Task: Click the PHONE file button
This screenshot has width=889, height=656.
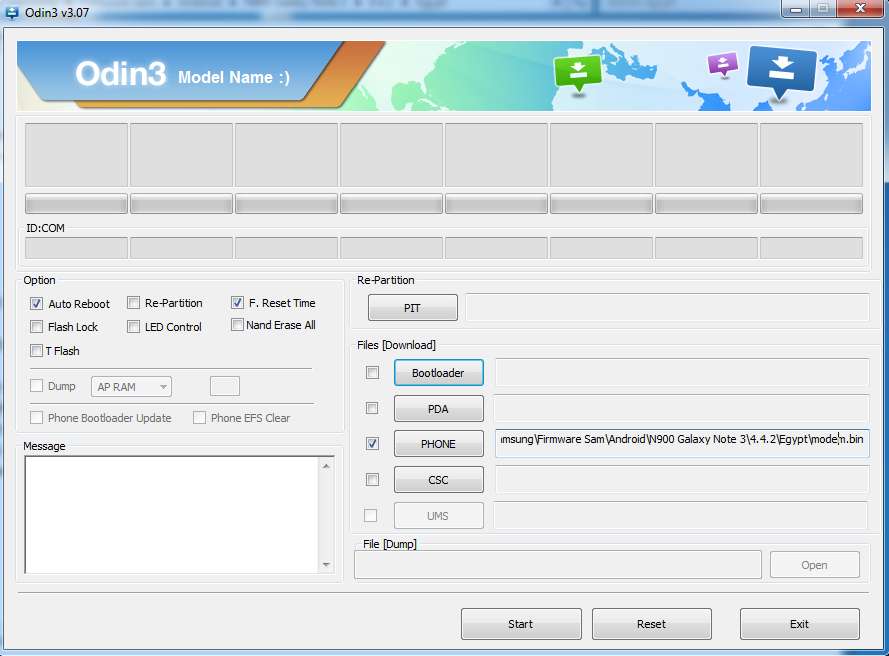Action: 439,444
